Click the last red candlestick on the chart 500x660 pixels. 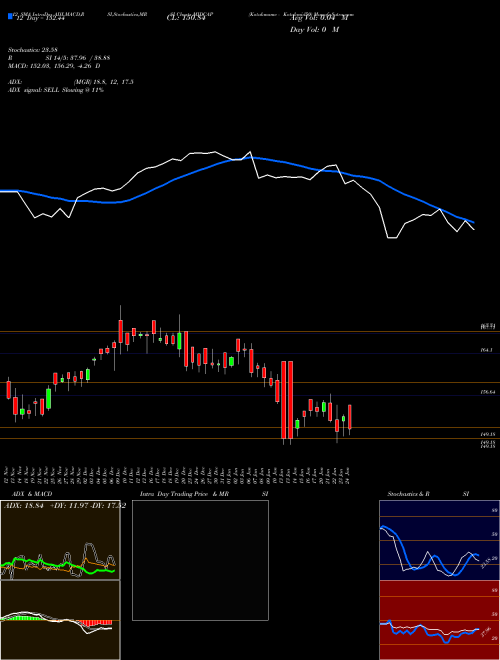pos(349,417)
